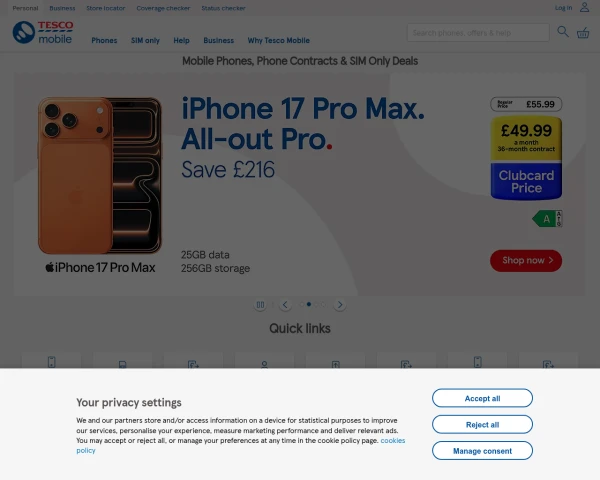
Task: Open Why Tesco Mobile menu item
Action: pyautogui.click(x=279, y=40)
